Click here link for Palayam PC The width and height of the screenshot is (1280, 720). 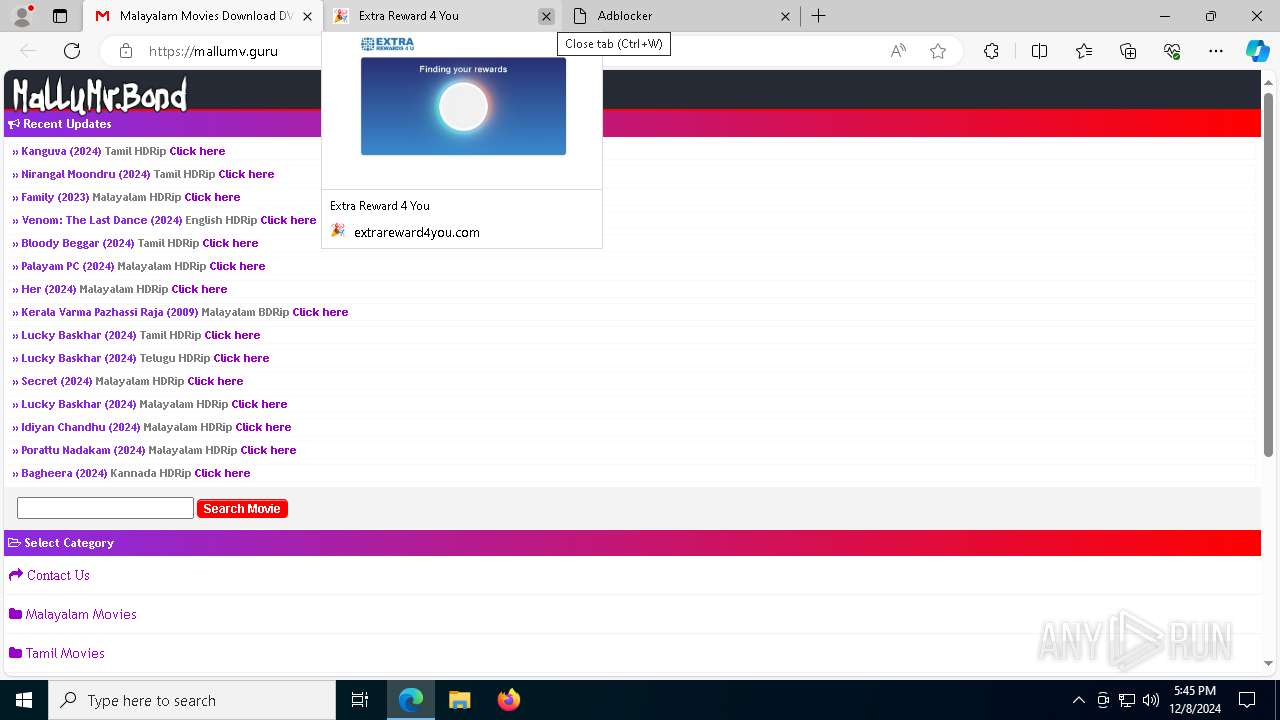(x=237, y=266)
